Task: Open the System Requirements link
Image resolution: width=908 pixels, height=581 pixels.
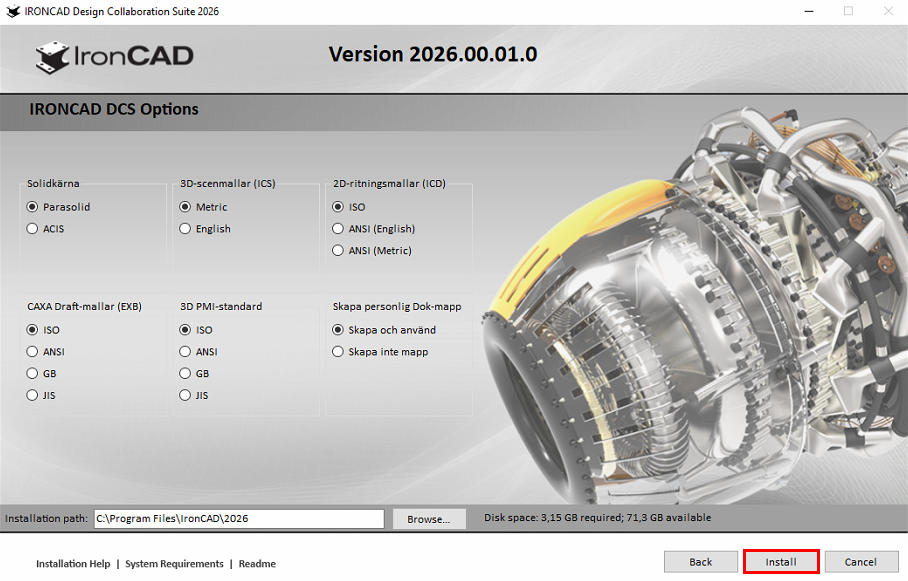Action: (x=174, y=564)
